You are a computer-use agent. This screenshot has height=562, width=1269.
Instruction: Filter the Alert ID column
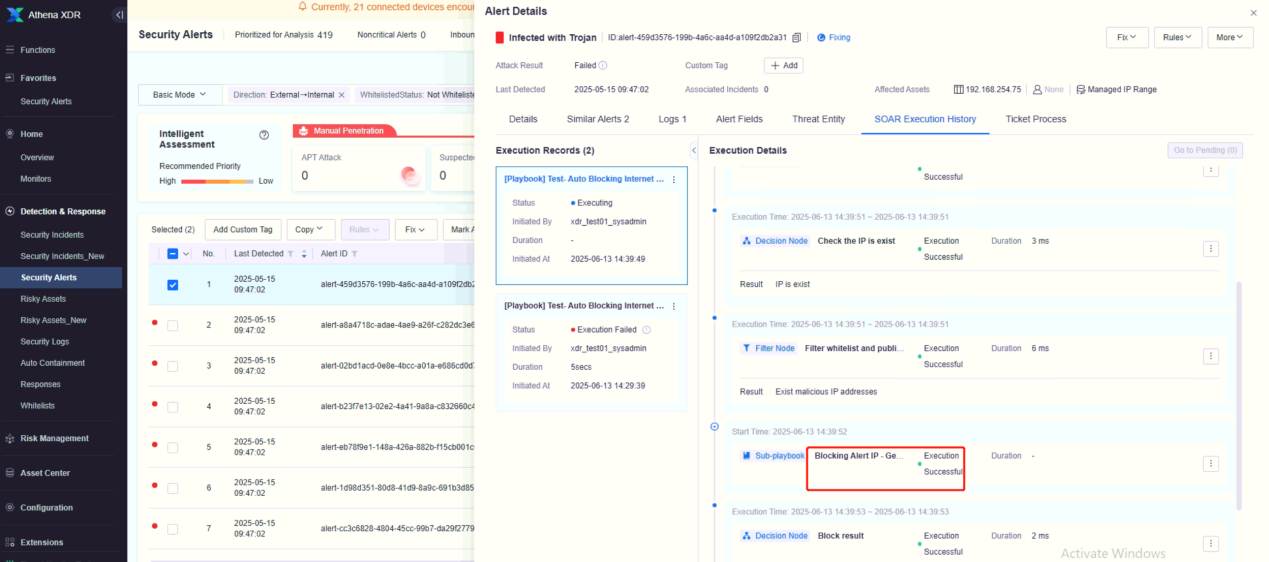tap(354, 254)
